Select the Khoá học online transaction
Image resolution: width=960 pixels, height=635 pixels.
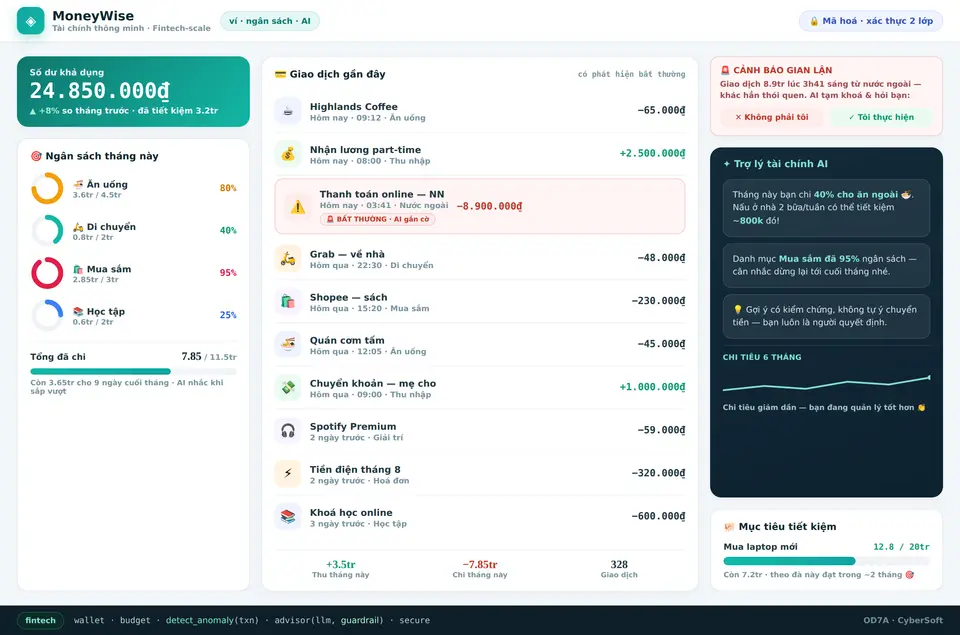pos(480,517)
